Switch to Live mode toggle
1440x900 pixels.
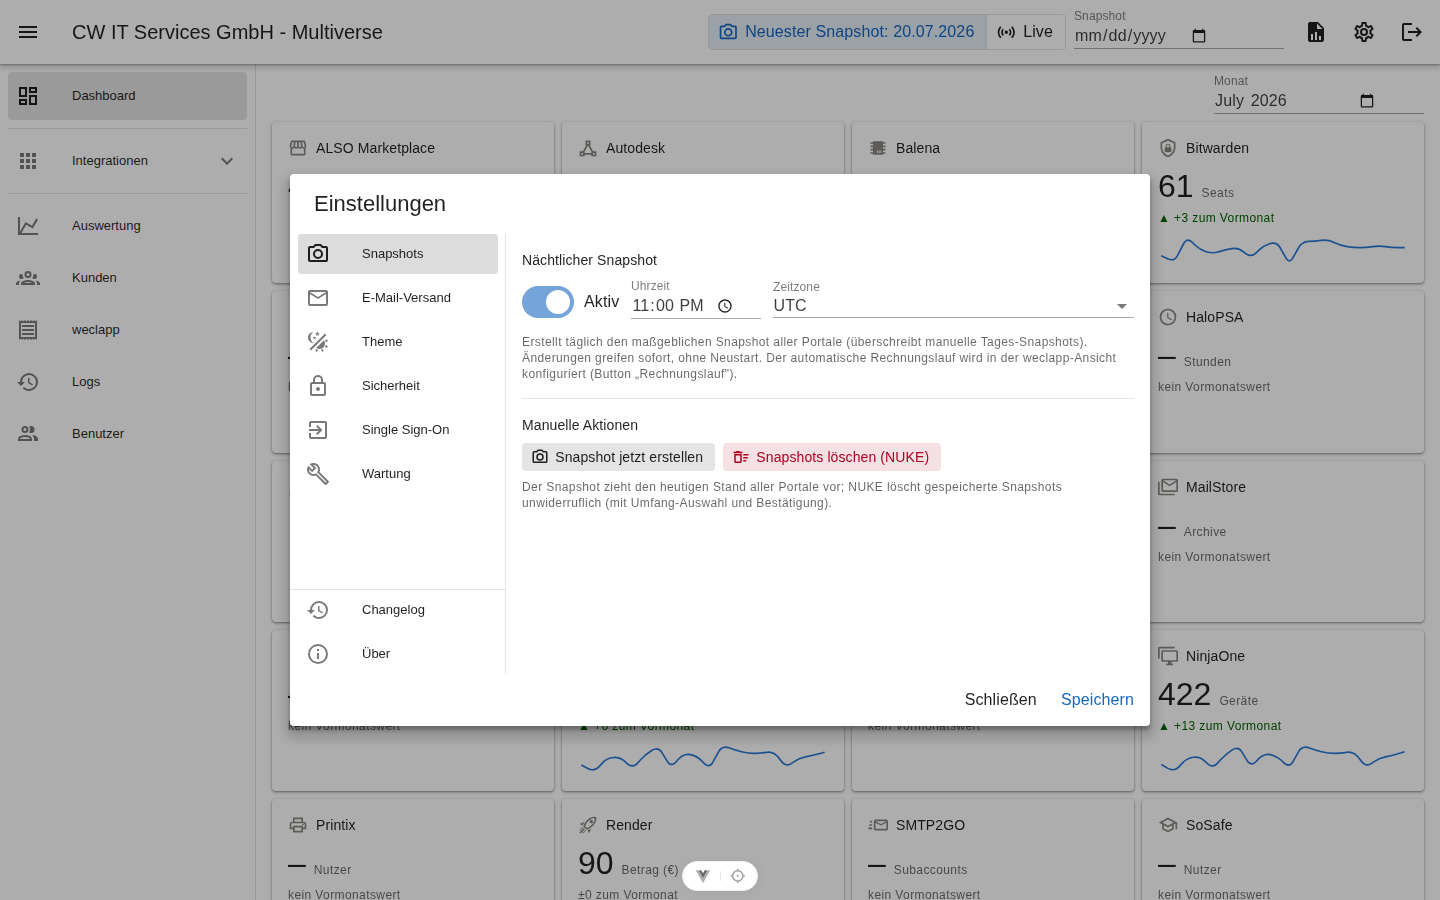coord(1026,32)
